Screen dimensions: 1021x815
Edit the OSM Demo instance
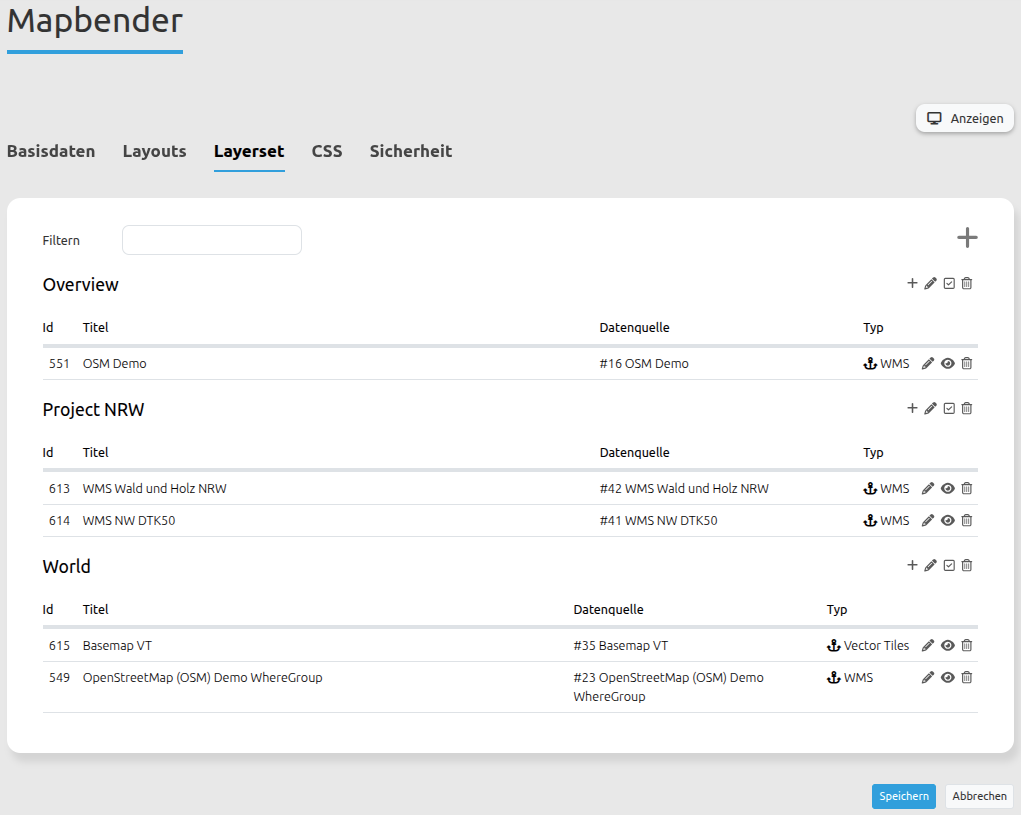(927, 364)
